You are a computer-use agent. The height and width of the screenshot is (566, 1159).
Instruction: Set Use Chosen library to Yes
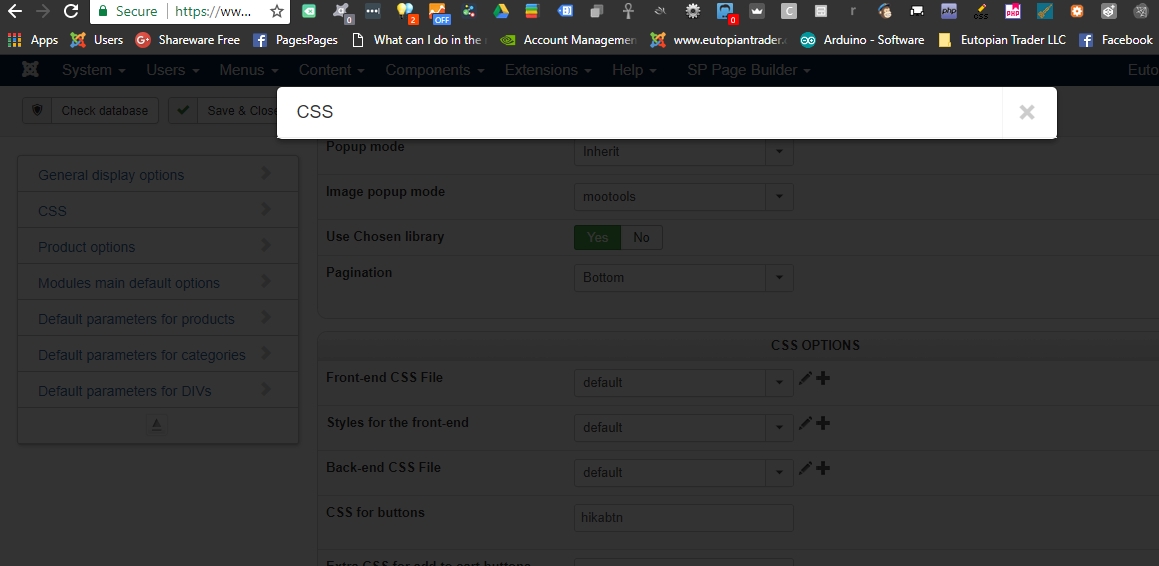[597, 237]
